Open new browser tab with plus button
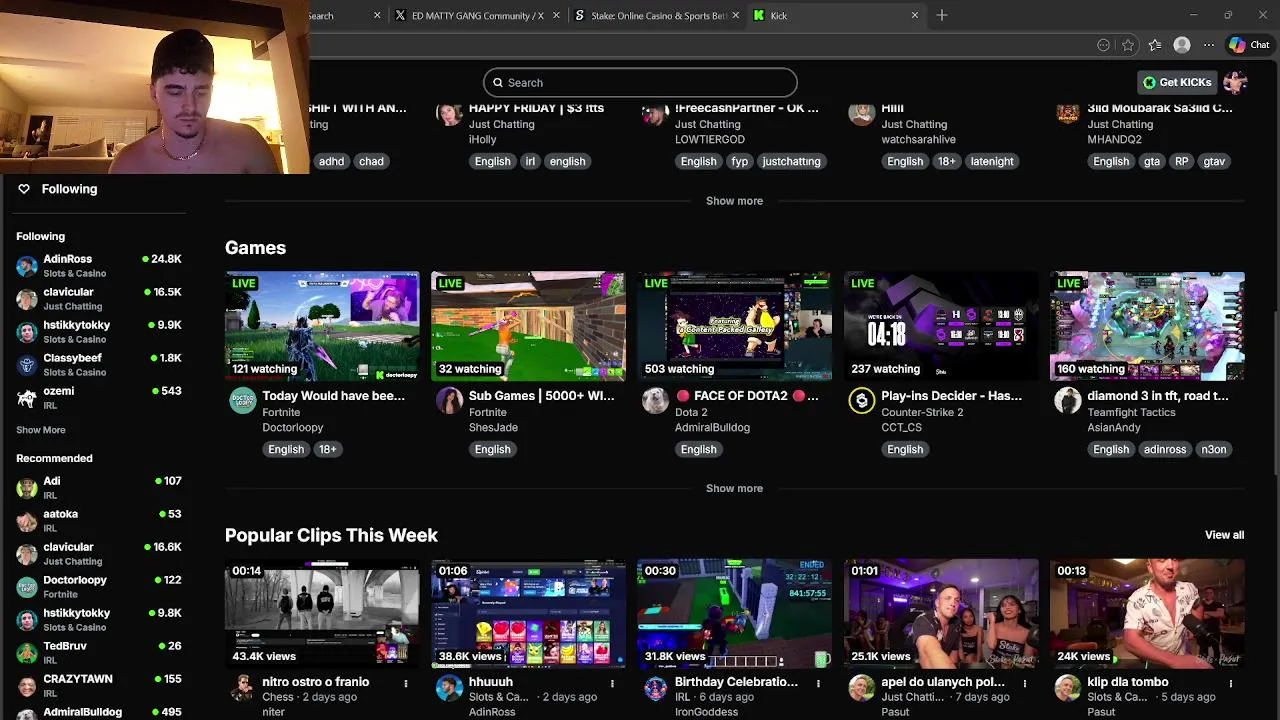 (942, 15)
